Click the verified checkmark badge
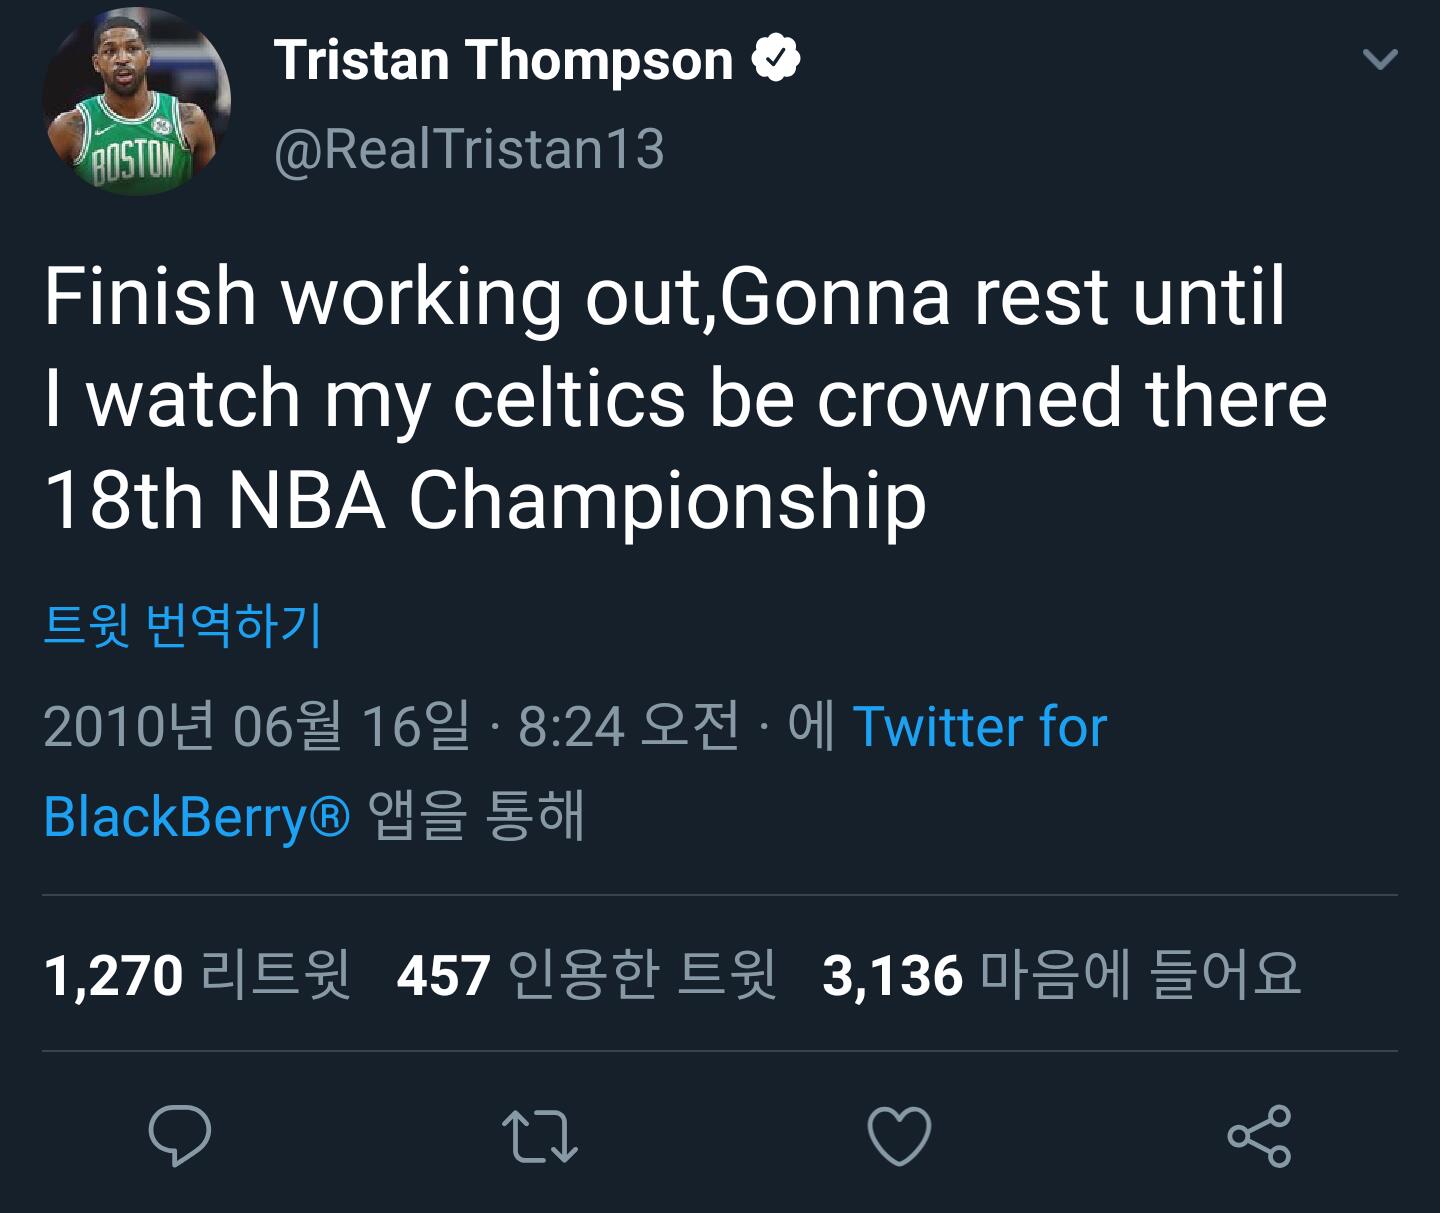This screenshot has width=1440, height=1213. [776, 60]
